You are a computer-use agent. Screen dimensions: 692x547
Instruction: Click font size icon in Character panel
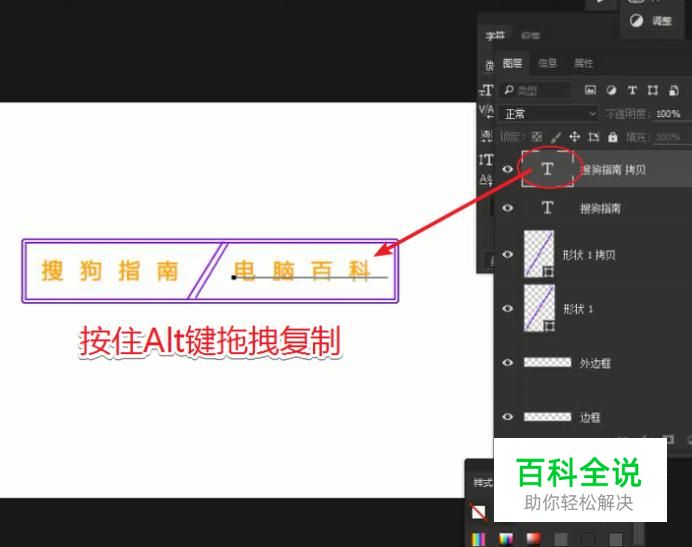(486, 90)
